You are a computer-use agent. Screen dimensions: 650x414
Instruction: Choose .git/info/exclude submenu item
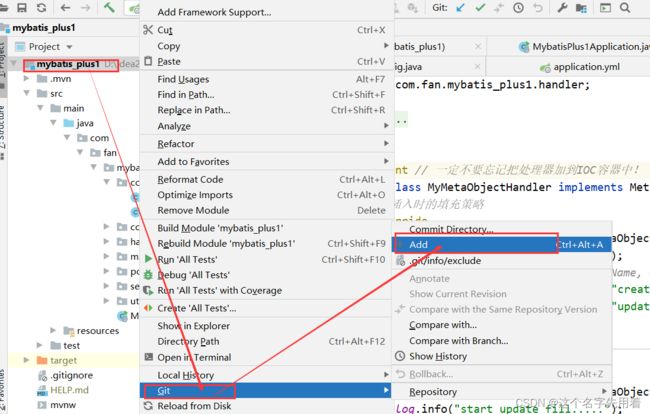tap(502, 260)
